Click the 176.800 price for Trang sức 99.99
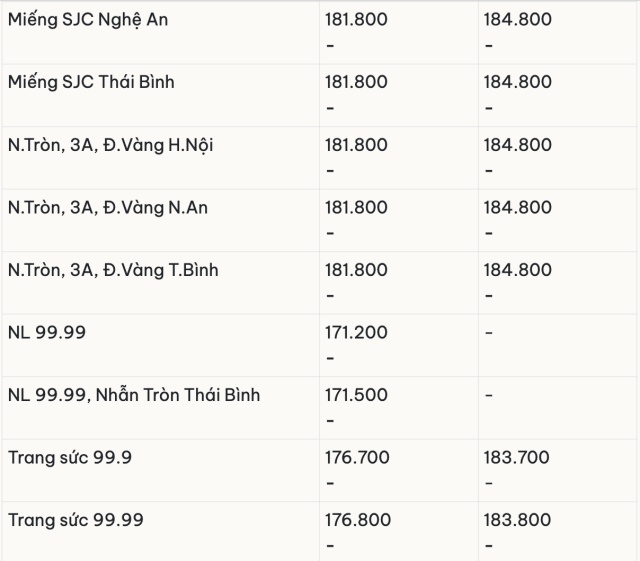 point(357,520)
